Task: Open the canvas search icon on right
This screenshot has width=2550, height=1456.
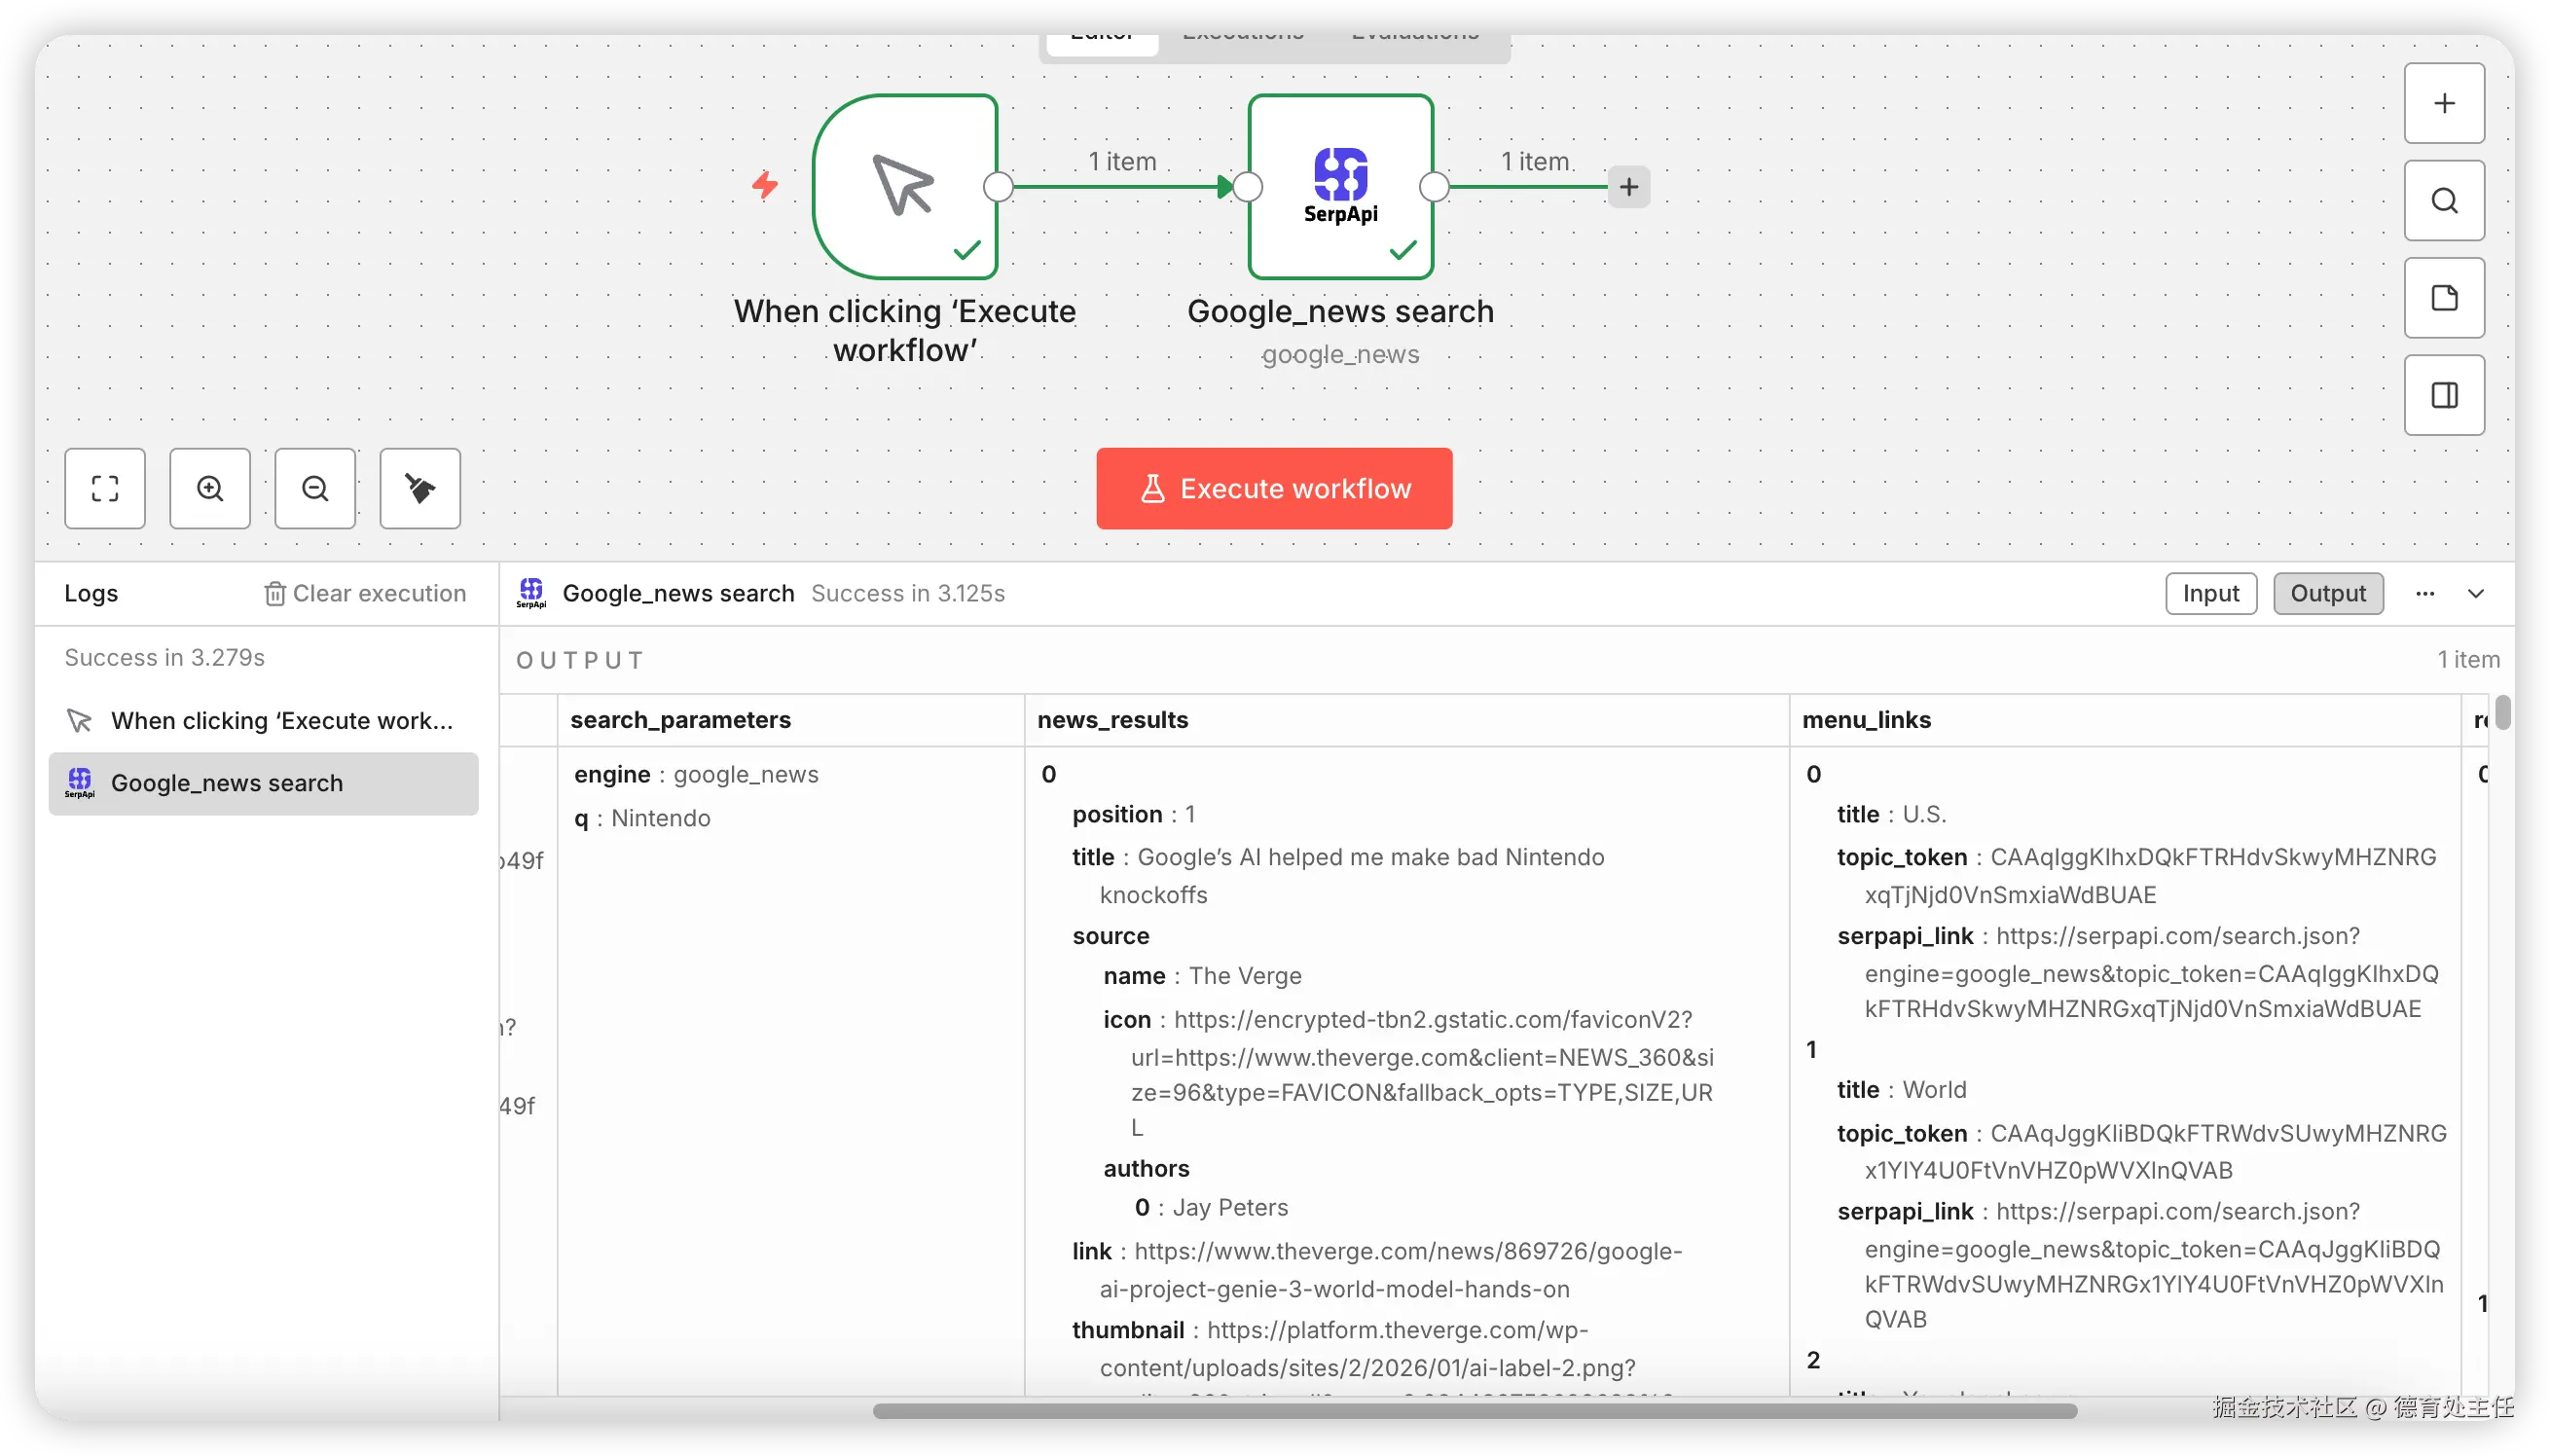Action: (2443, 201)
